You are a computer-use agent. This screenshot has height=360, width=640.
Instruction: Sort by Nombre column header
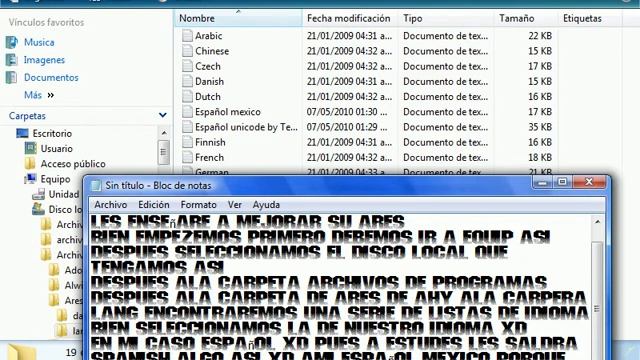coord(239,18)
